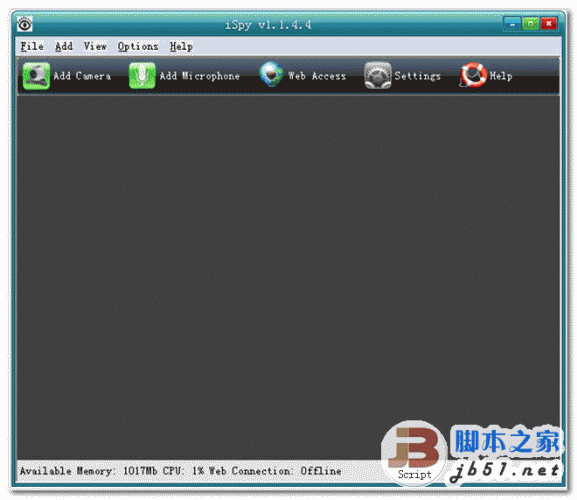
Task: Open the View menu
Action: (95, 46)
